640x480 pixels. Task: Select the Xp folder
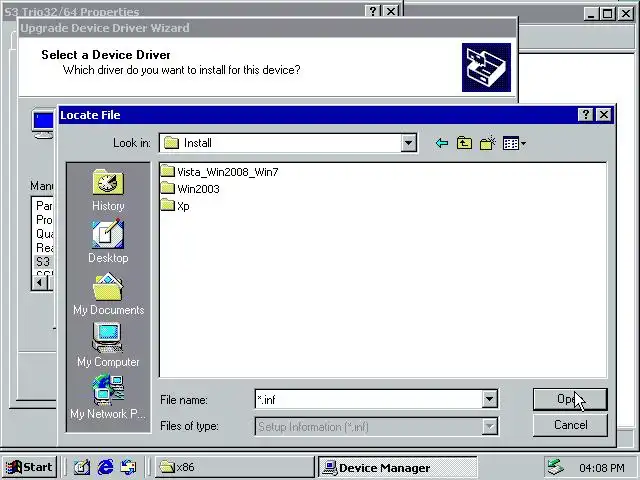click(x=175, y=206)
